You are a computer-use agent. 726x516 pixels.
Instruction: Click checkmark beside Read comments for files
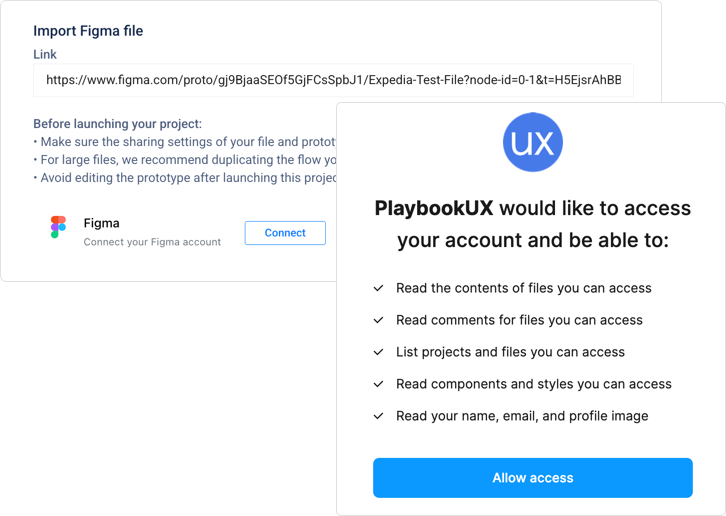point(379,320)
